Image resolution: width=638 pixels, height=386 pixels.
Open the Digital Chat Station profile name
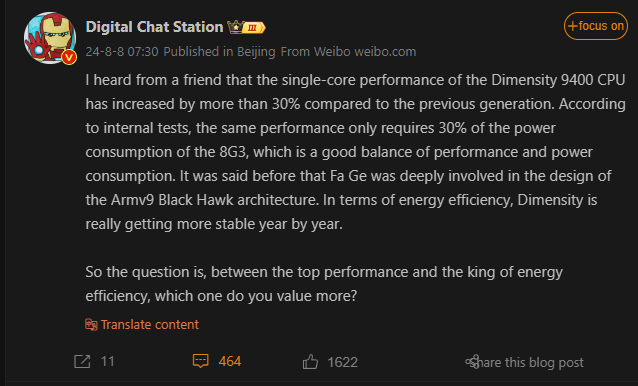coord(154,27)
